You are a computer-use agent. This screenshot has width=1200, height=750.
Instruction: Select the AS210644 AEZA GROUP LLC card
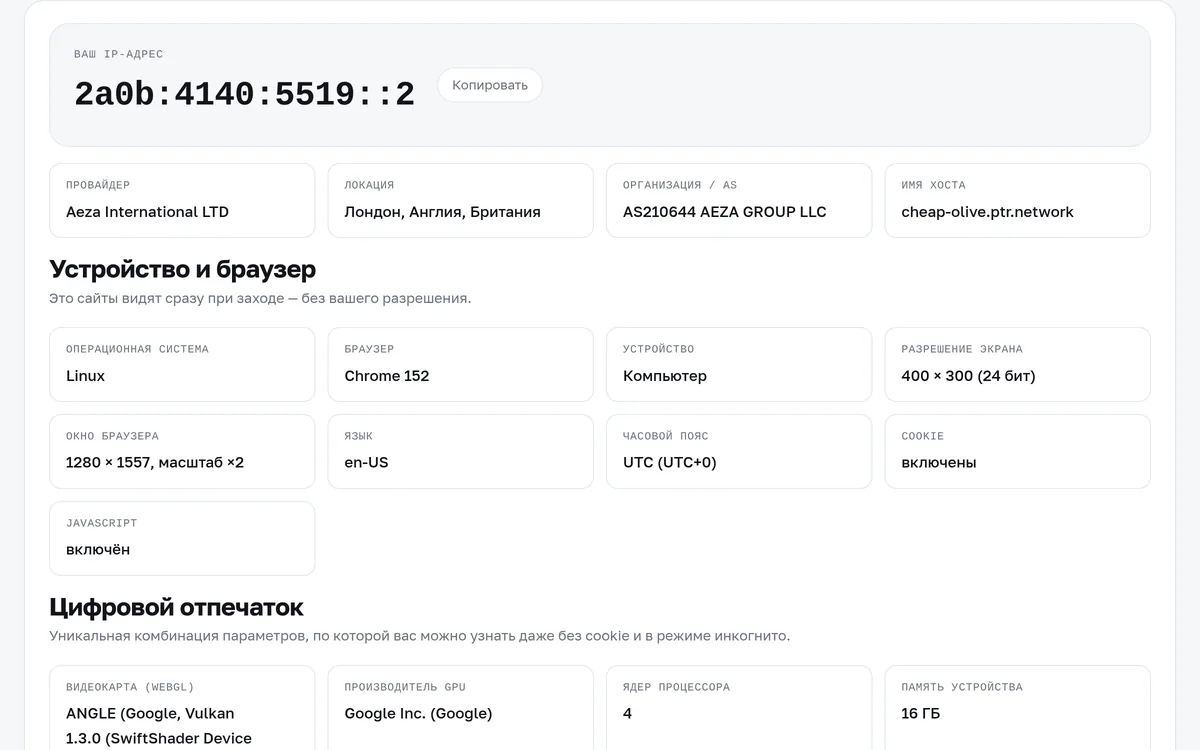click(x=739, y=201)
